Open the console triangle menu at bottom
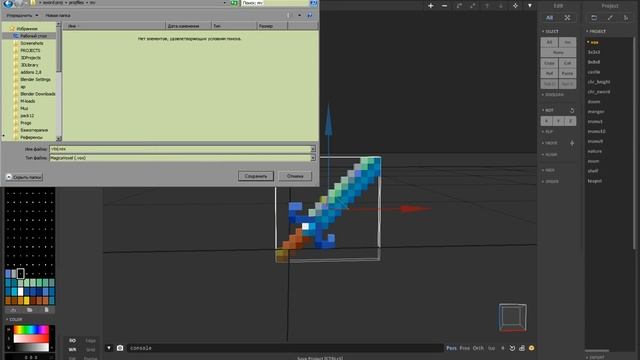The height and width of the screenshot is (360, 640). coord(109,348)
